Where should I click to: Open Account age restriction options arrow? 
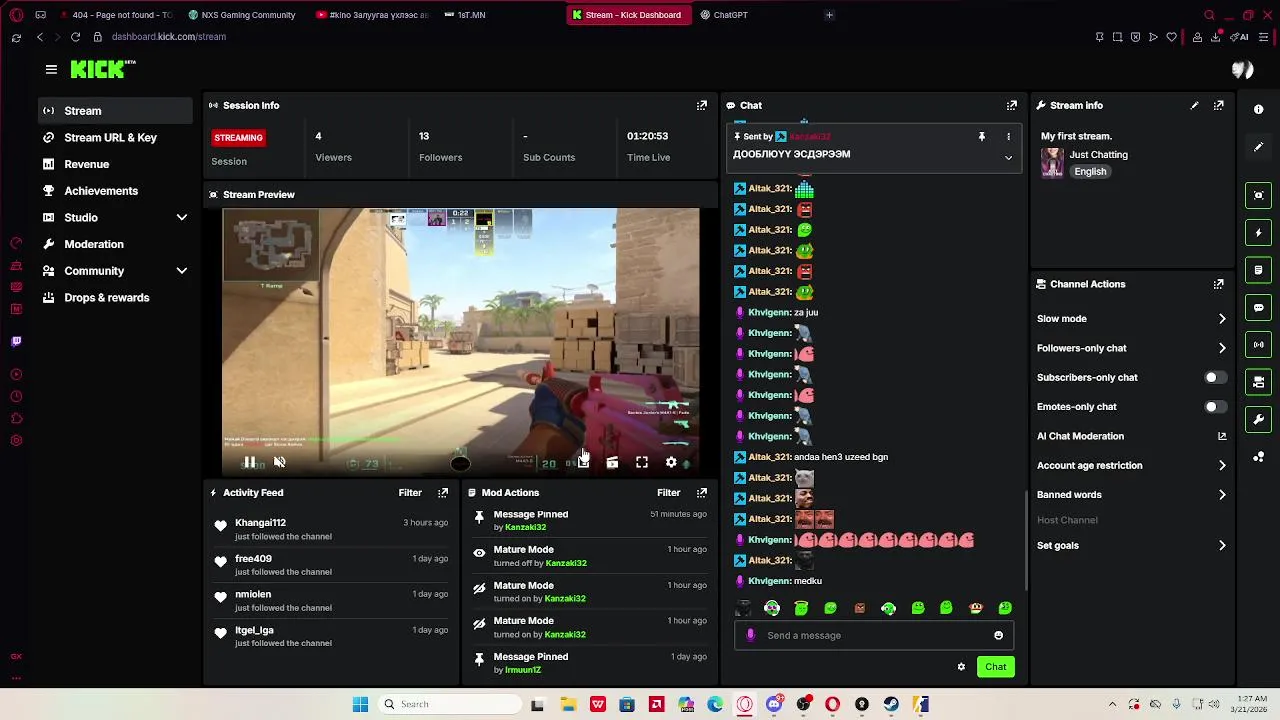pos(1222,466)
